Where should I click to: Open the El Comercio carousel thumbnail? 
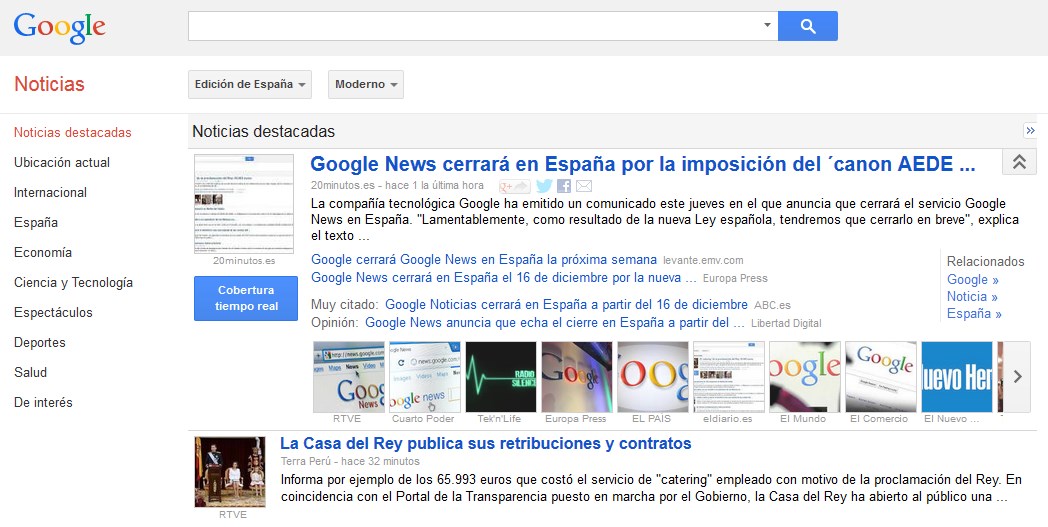click(881, 377)
